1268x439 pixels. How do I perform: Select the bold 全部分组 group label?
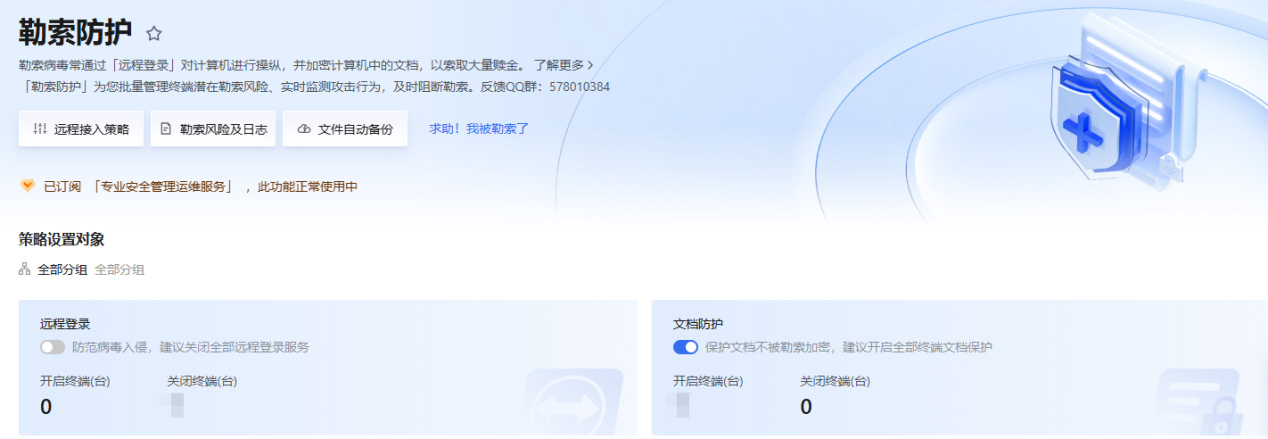tap(62, 270)
